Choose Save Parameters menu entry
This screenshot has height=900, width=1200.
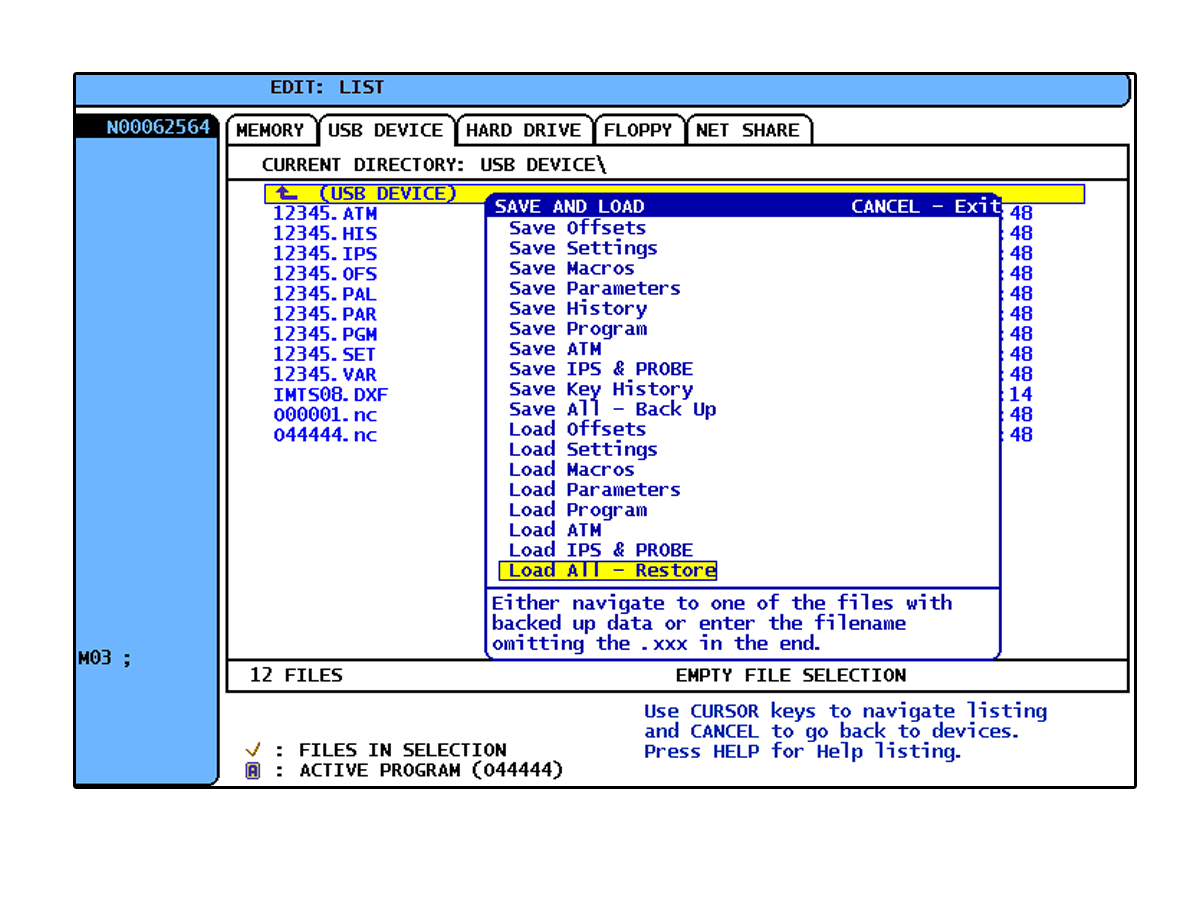point(594,288)
